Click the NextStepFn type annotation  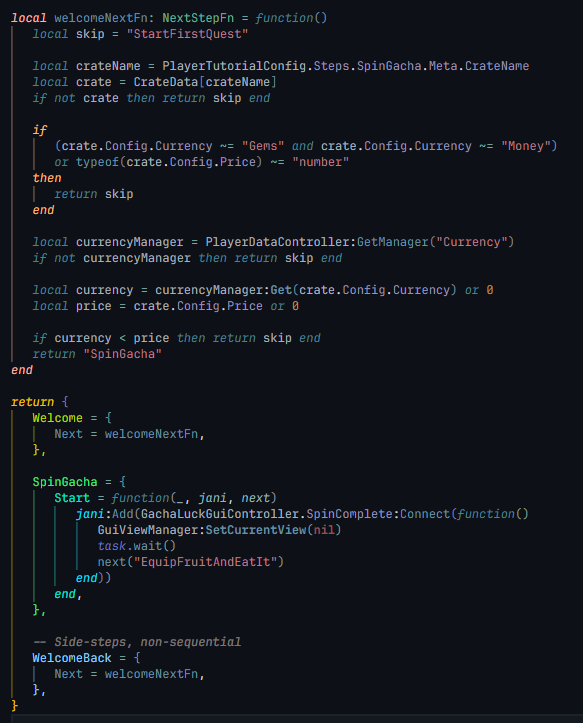[198, 18]
